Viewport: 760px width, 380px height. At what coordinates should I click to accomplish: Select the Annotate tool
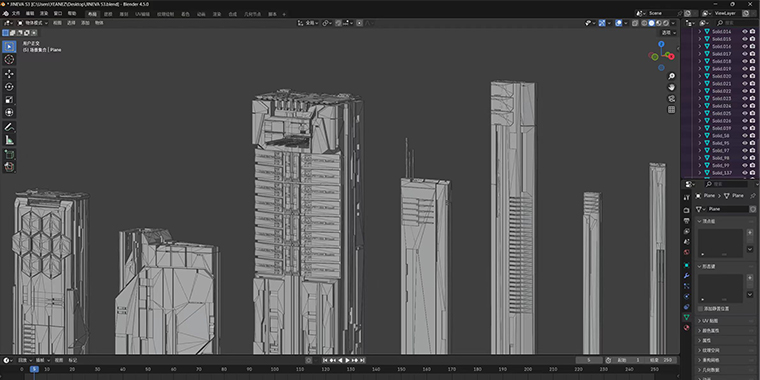click(x=9, y=127)
